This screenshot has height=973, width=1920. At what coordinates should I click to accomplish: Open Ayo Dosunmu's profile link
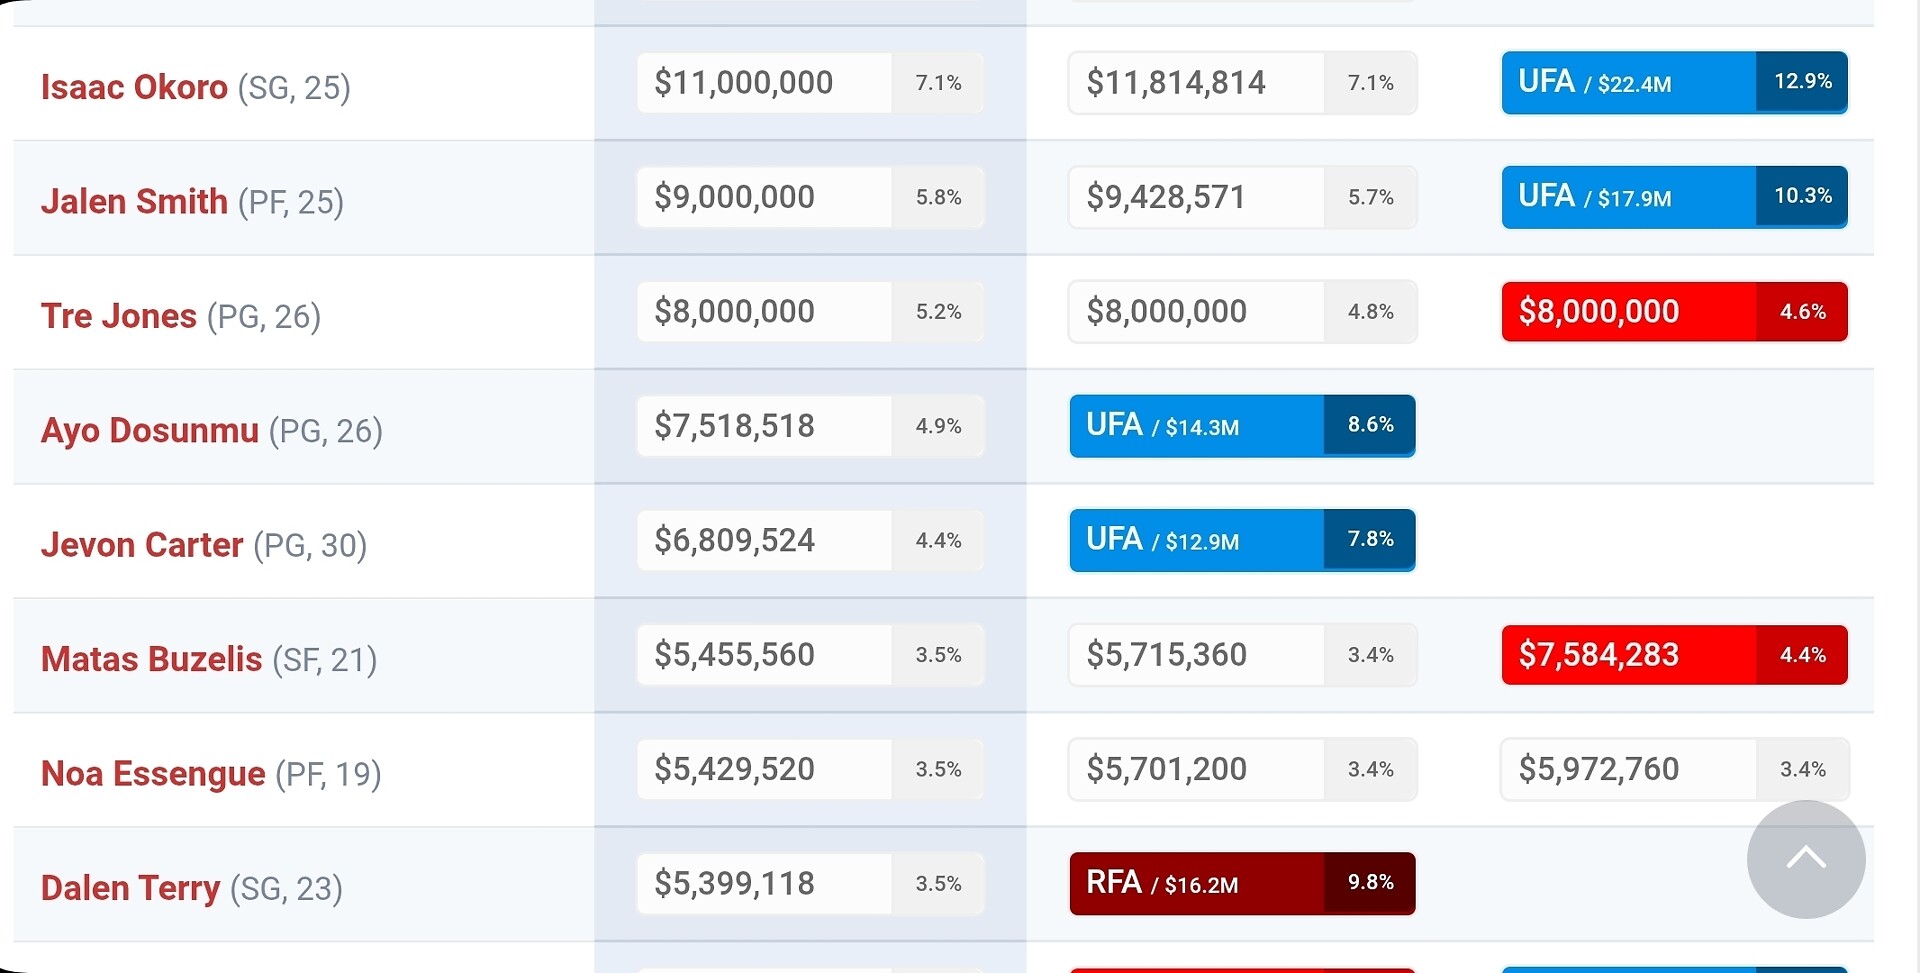(149, 430)
